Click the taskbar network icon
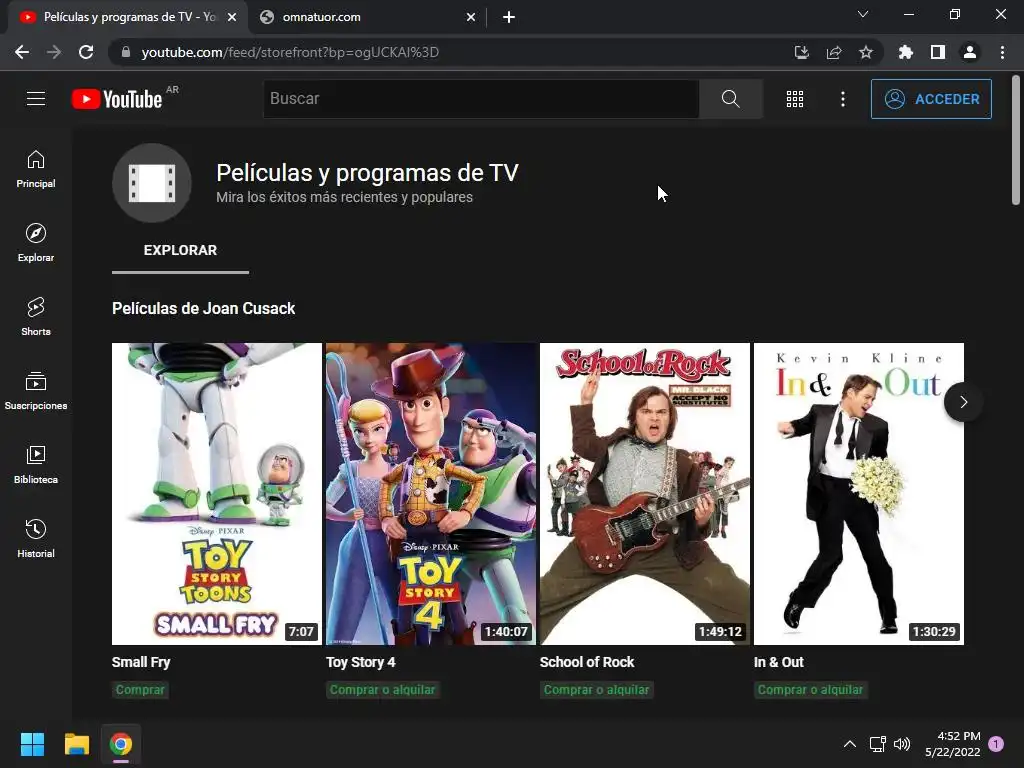Viewport: 1024px width, 768px height. pyautogui.click(x=878, y=744)
